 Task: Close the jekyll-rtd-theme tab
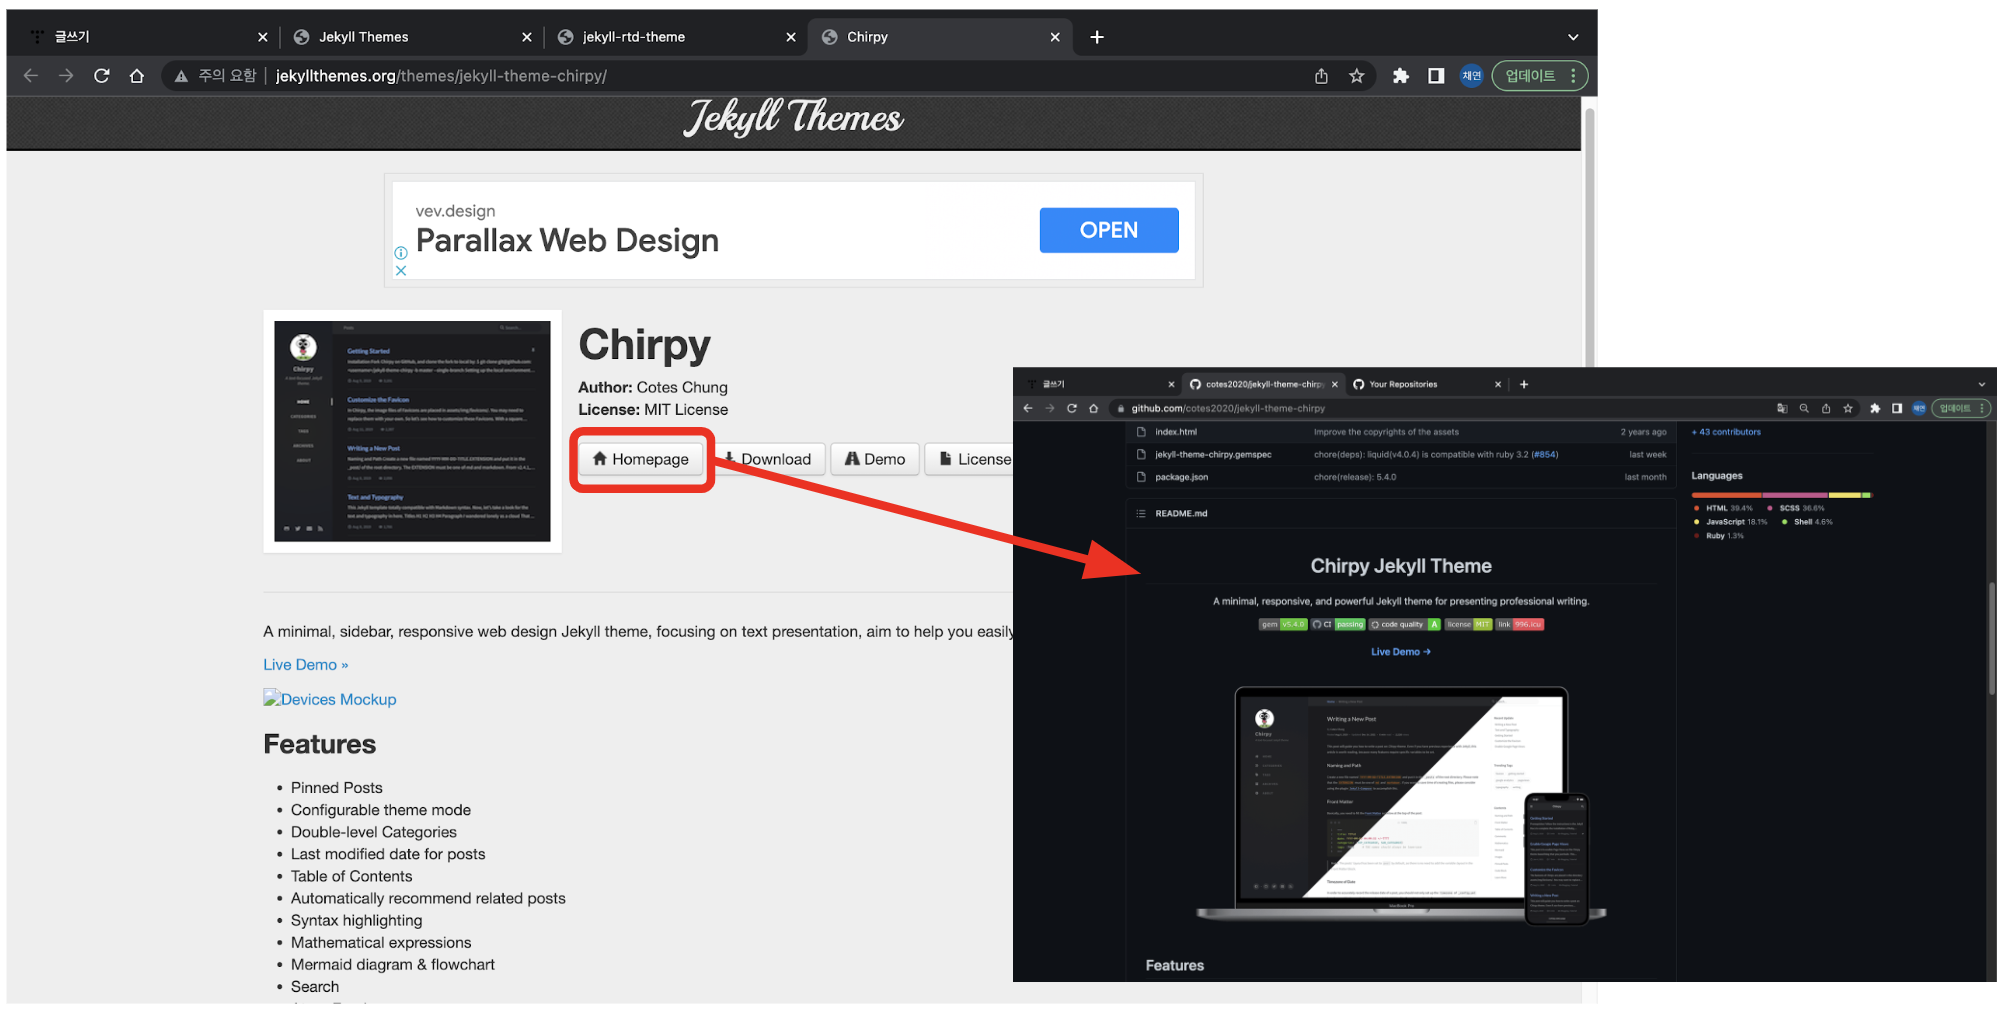tap(791, 37)
